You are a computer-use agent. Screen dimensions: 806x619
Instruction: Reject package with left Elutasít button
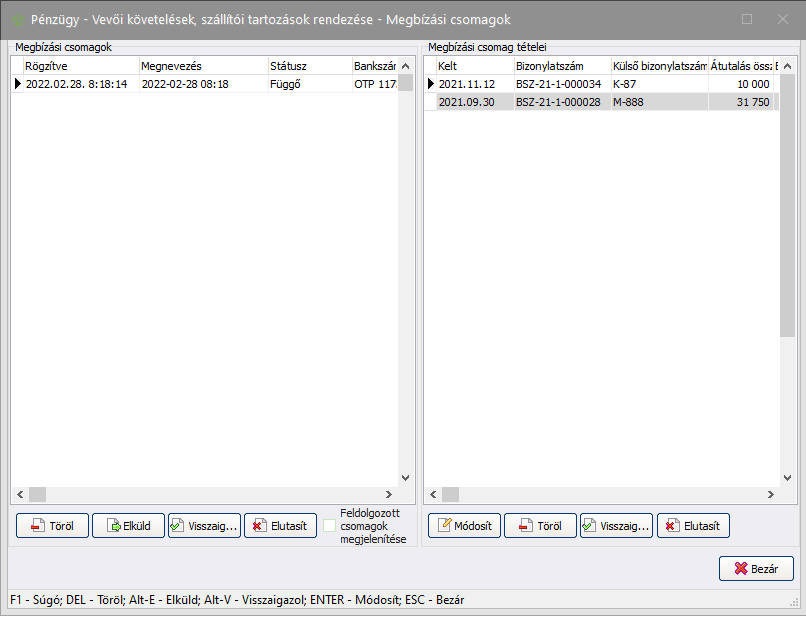[280, 526]
